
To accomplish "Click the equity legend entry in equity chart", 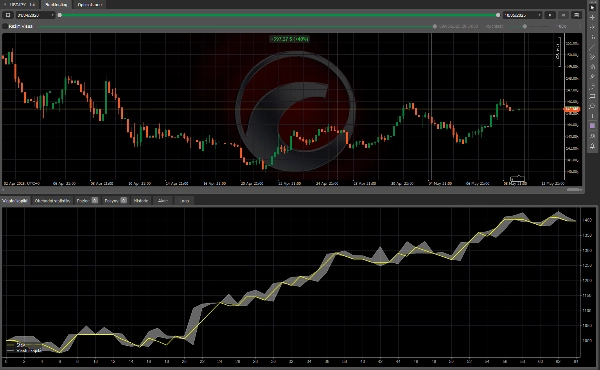I will pos(24,350).
